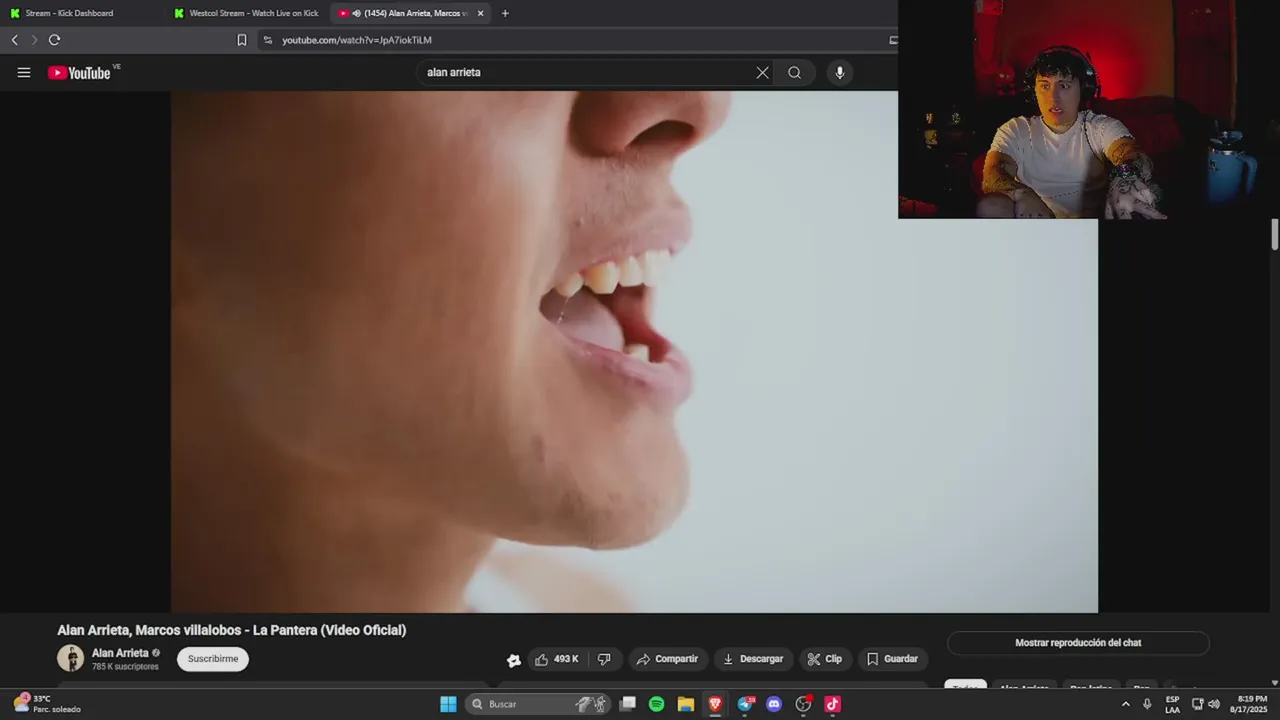Start voice search with microphone icon
The width and height of the screenshot is (1280, 720).
click(839, 72)
